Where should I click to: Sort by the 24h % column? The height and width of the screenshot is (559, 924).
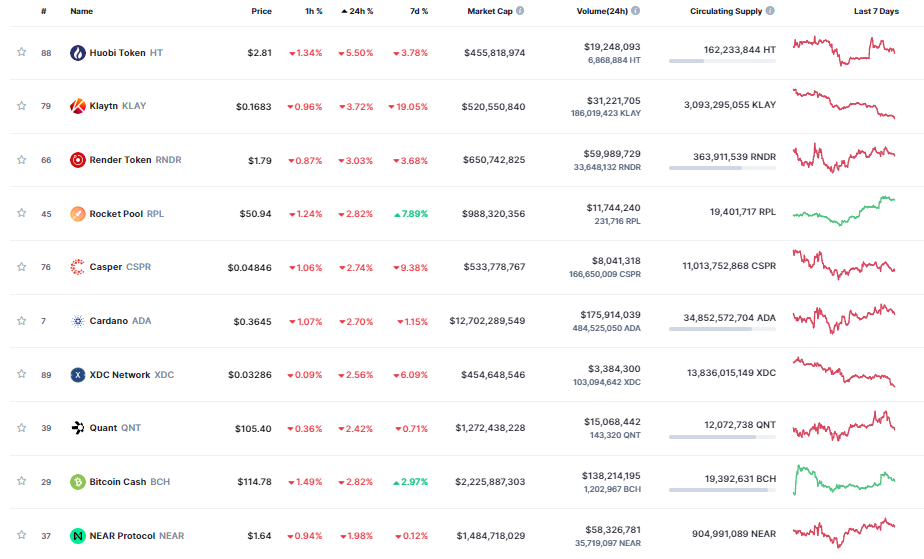tap(357, 11)
